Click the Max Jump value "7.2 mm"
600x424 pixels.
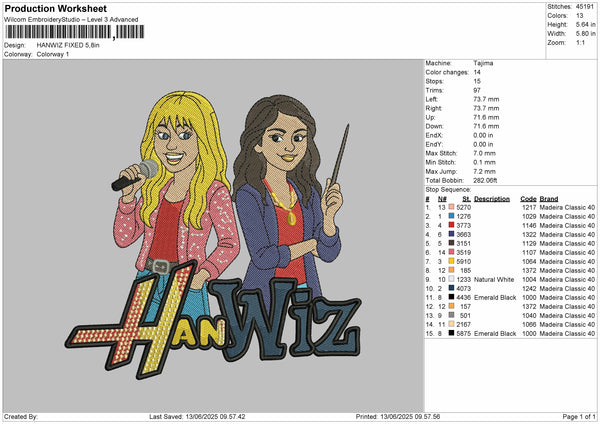click(484, 171)
